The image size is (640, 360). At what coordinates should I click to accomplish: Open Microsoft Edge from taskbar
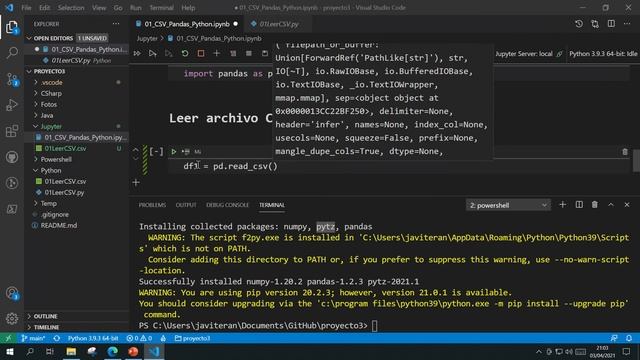click(x=113, y=351)
